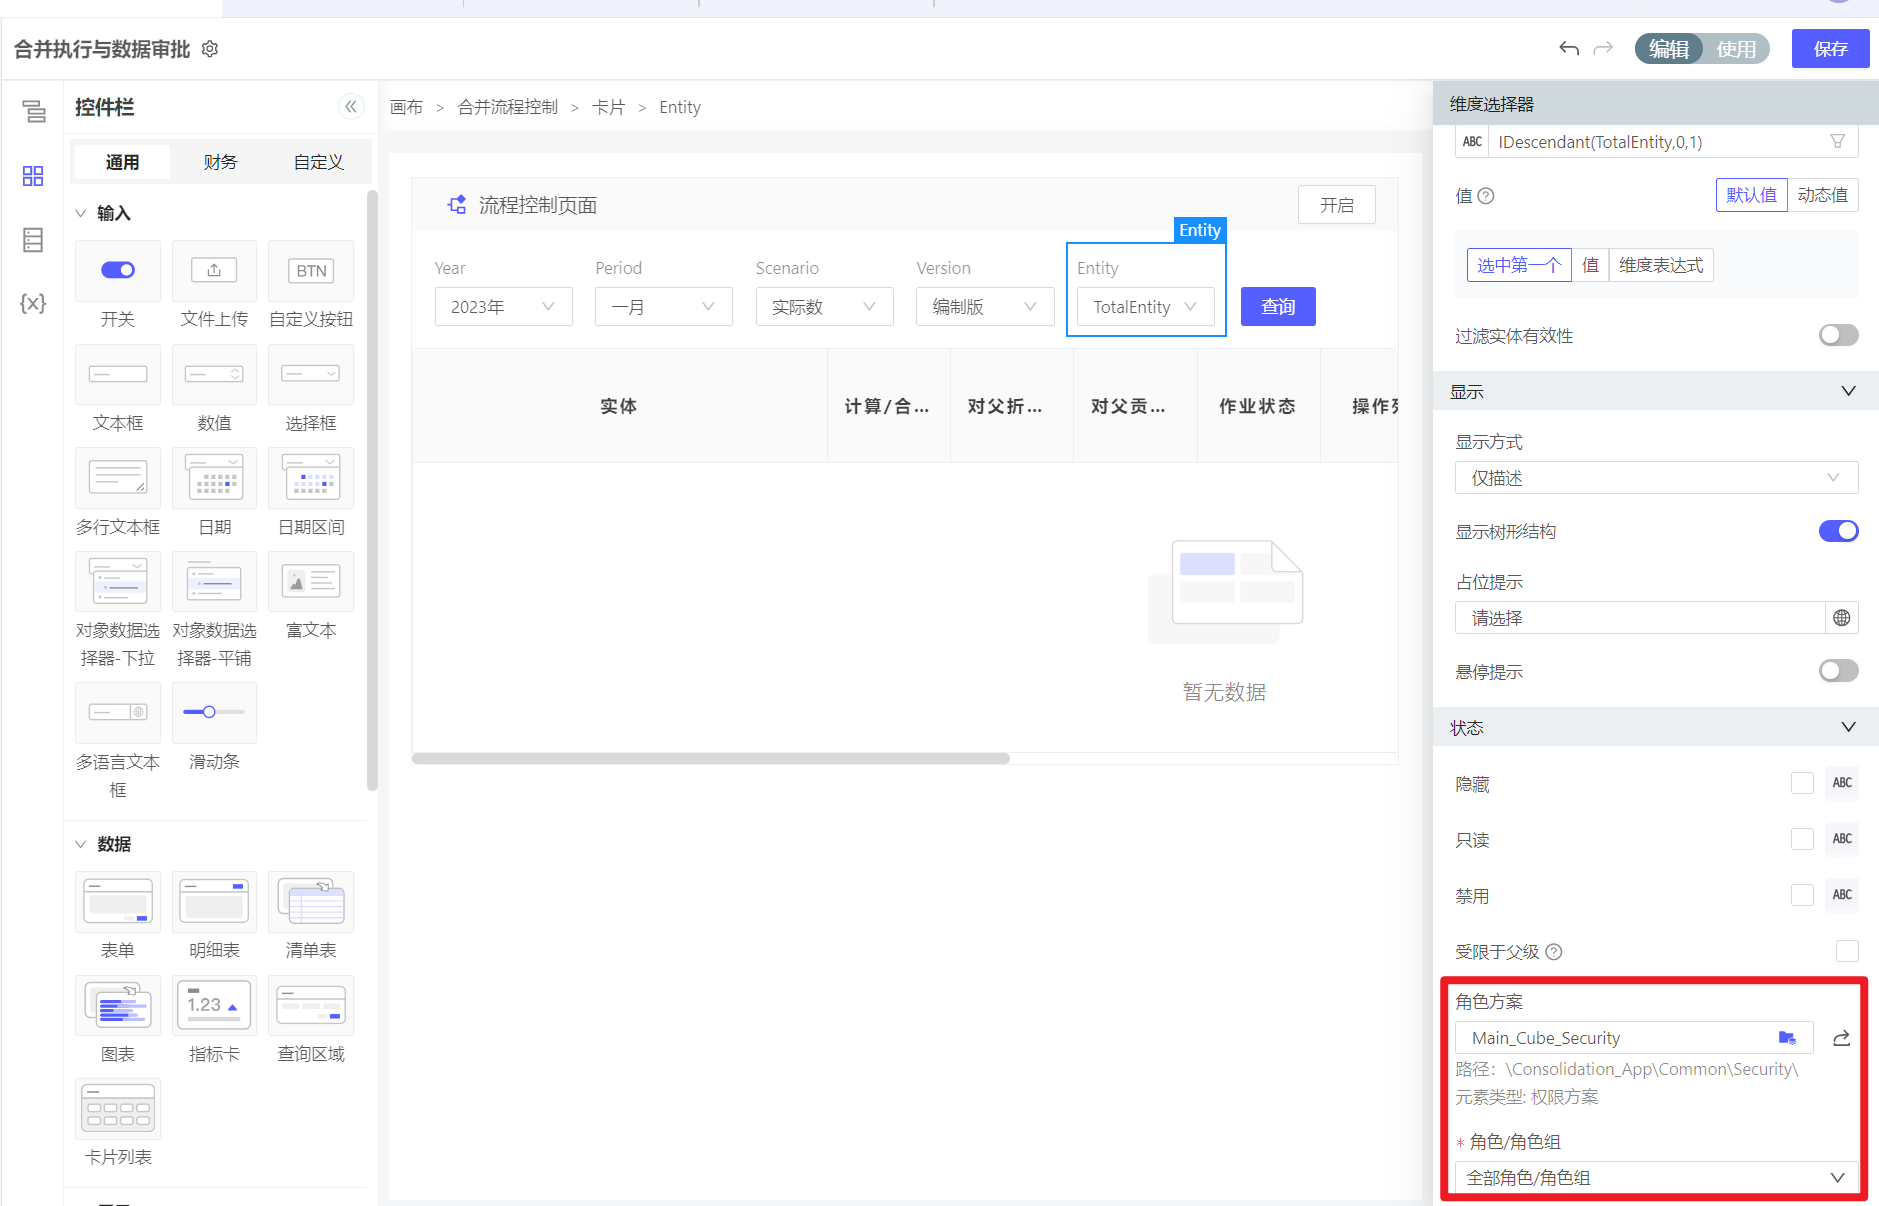Select the Chart widget icon
The width and height of the screenshot is (1879, 1206).
coord(118,1006)
